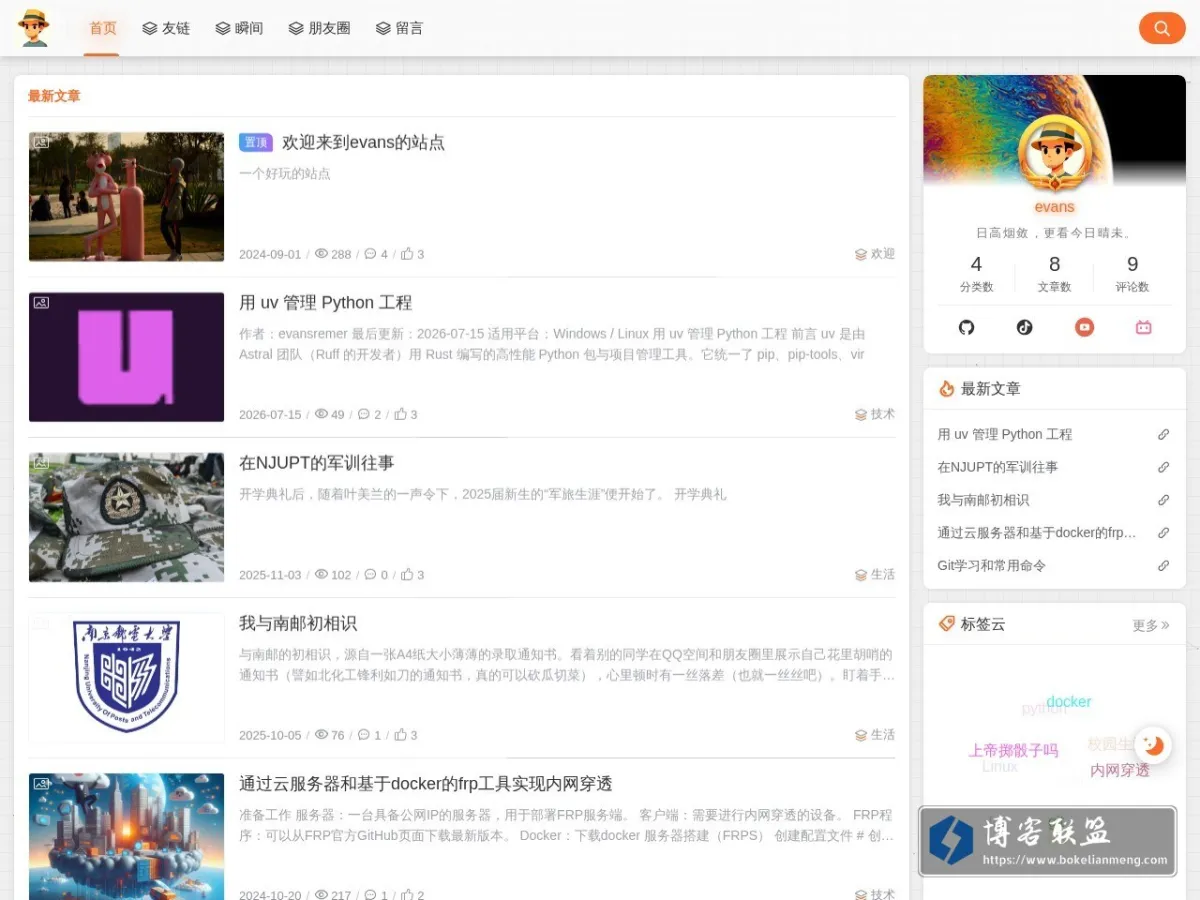The image size is (1200, 900).
Task: Open the GitHub profile icon
Action: (x=966, y=327)
